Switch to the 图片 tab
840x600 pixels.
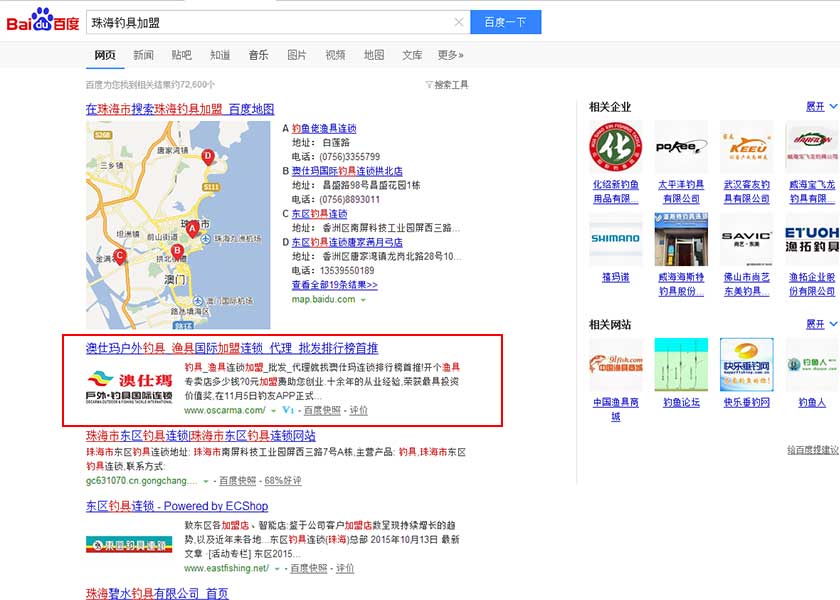297,55
